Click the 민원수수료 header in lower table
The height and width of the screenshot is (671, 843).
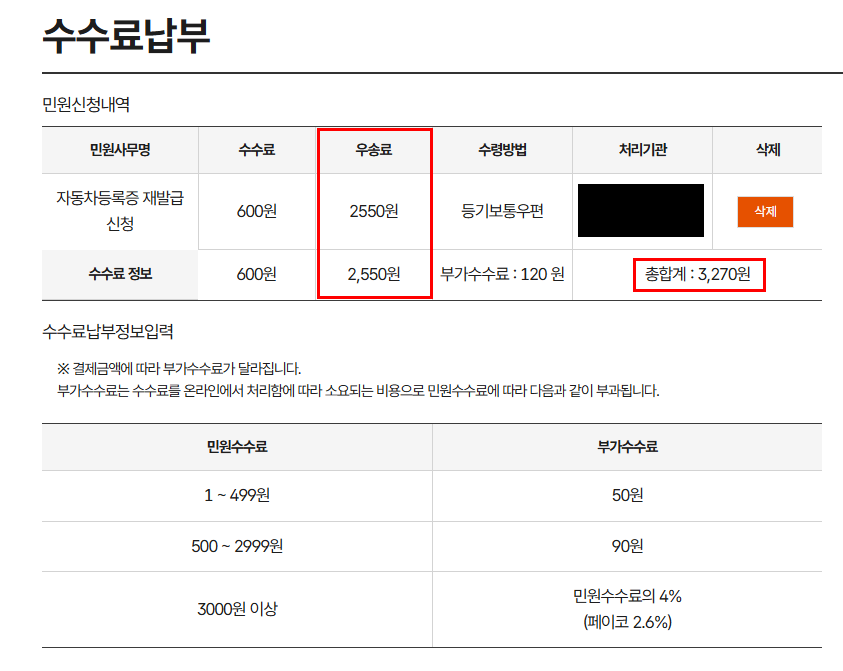pos(235,449)
